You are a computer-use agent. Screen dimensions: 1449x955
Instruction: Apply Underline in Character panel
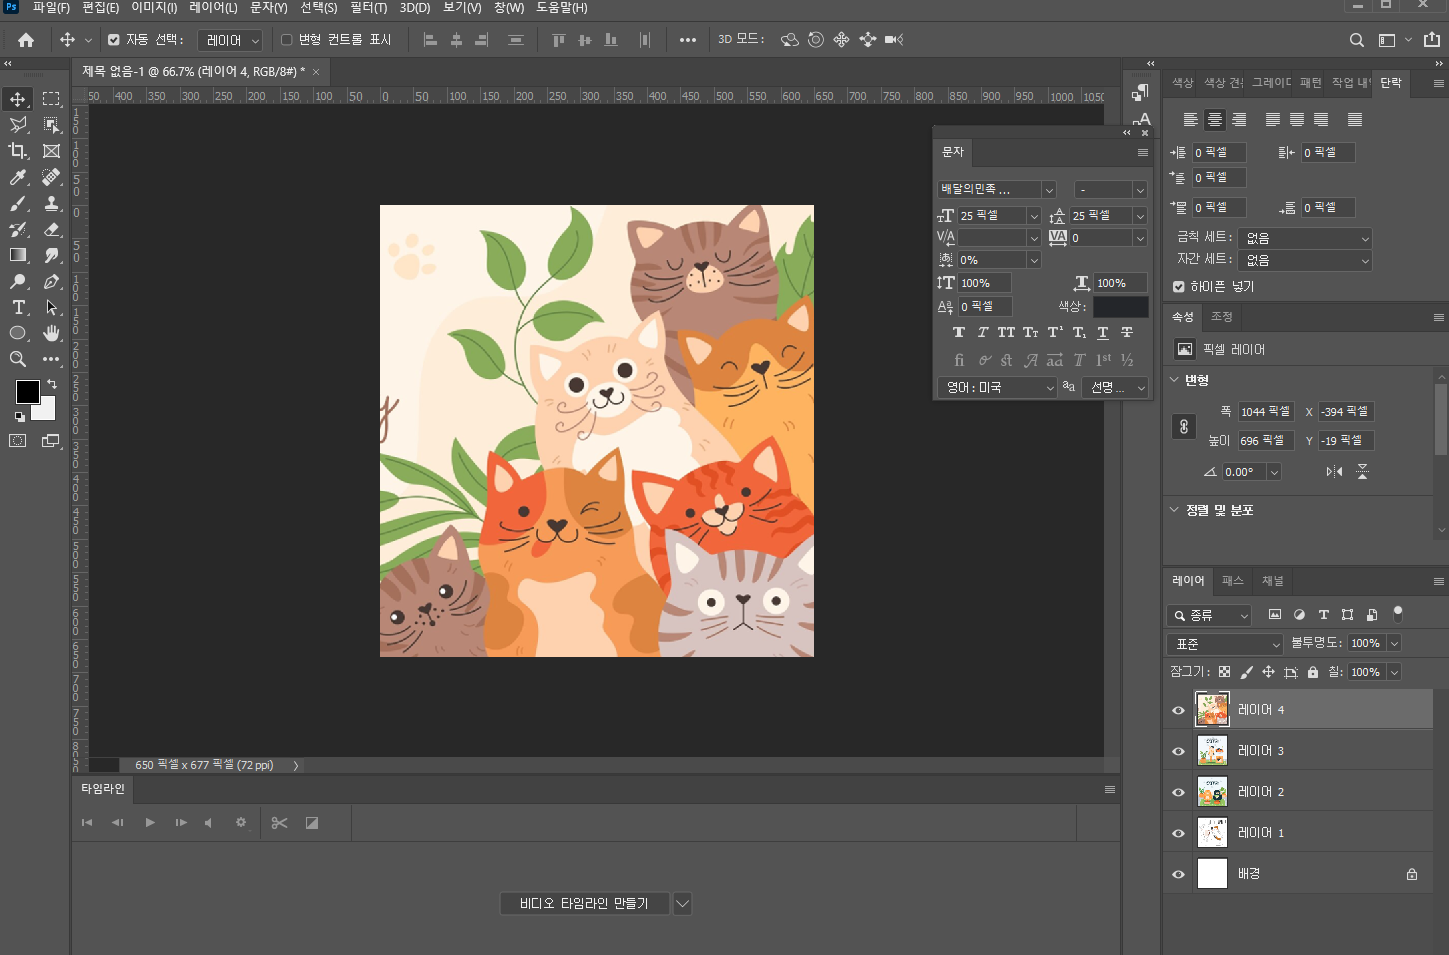[1103, 333]
